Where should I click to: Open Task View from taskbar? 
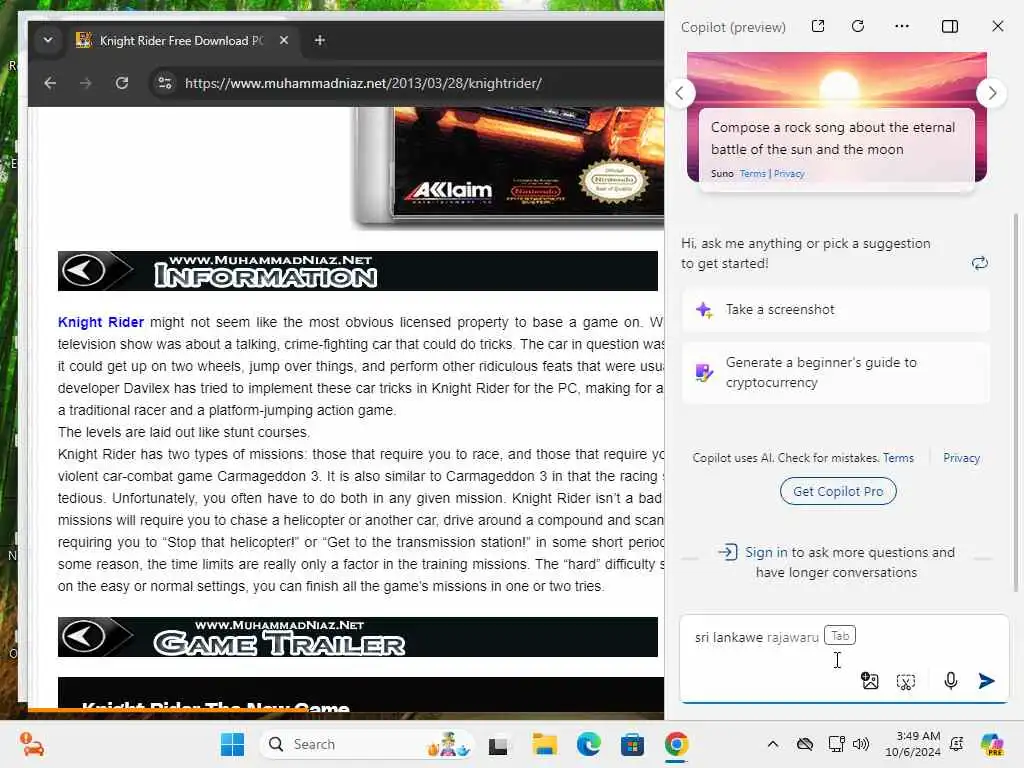498,744
